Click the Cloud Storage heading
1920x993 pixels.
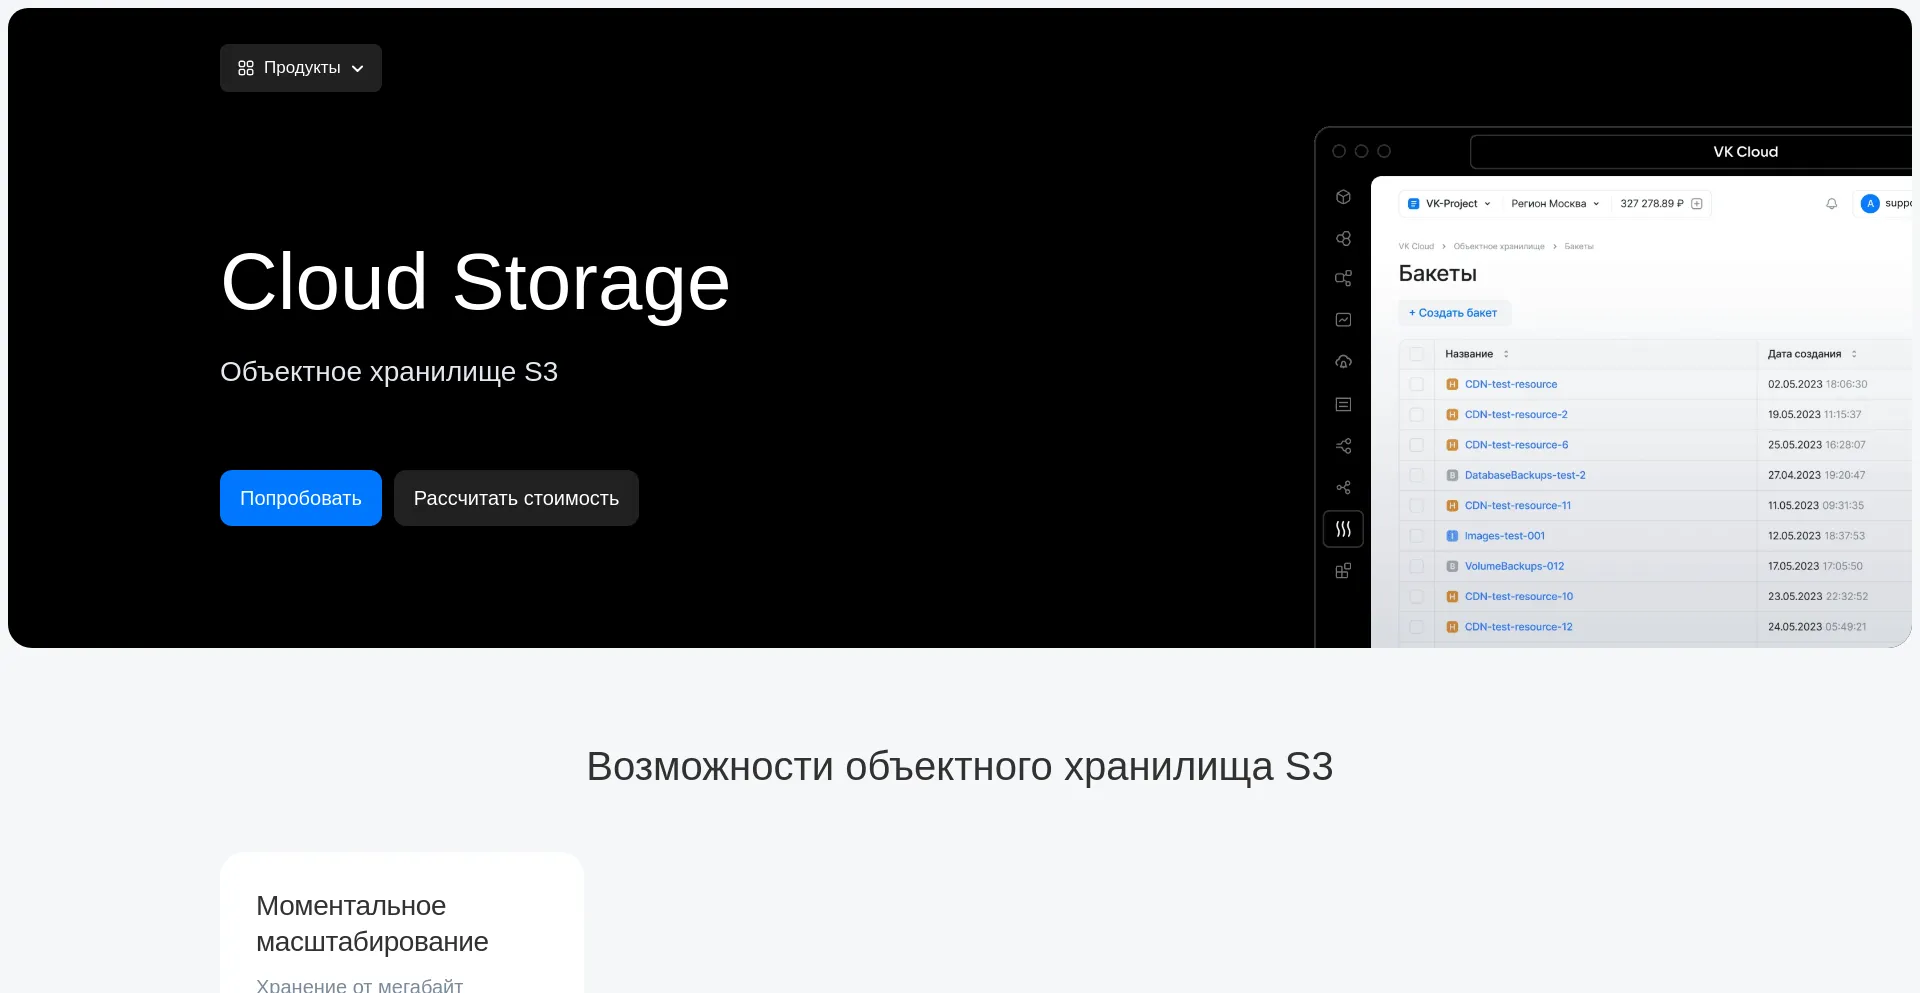click(x=475, y=283)
